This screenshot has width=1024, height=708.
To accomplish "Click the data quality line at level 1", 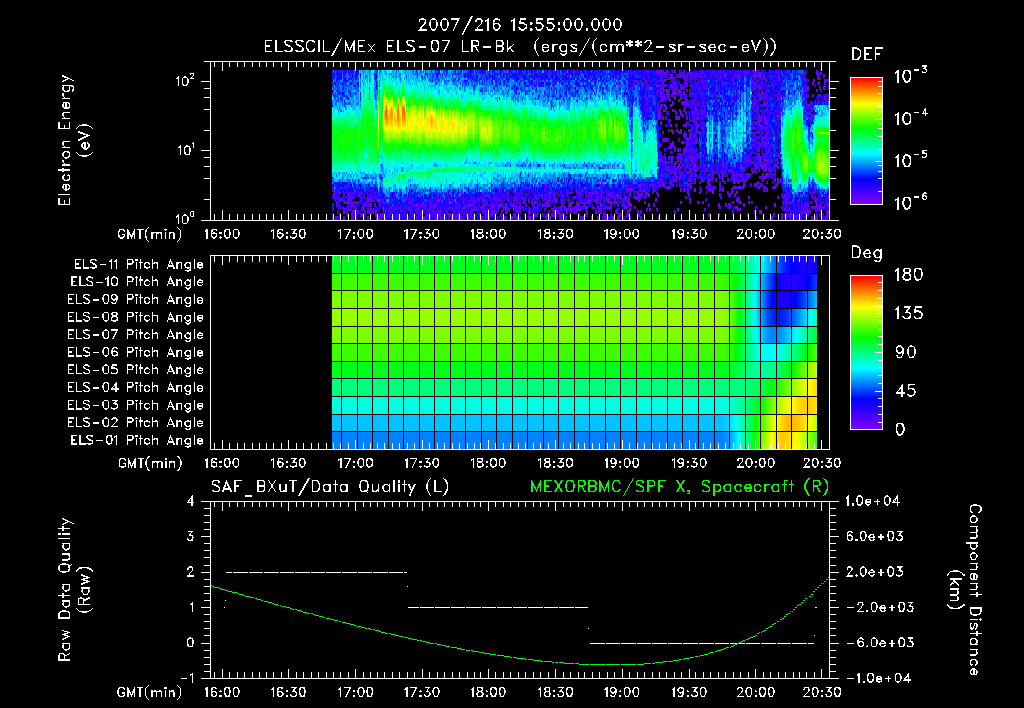I will (x=498, y=607).
